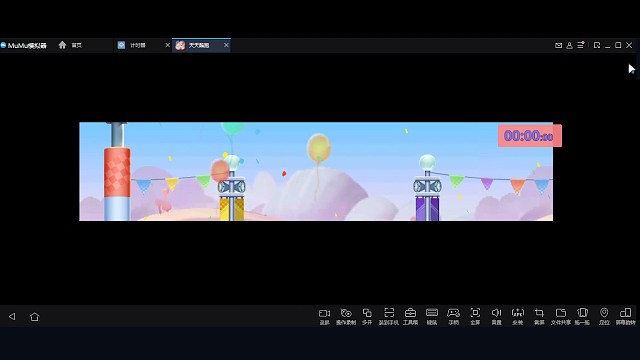
Task: Close the calculator app tab
Action: point(167,45)
